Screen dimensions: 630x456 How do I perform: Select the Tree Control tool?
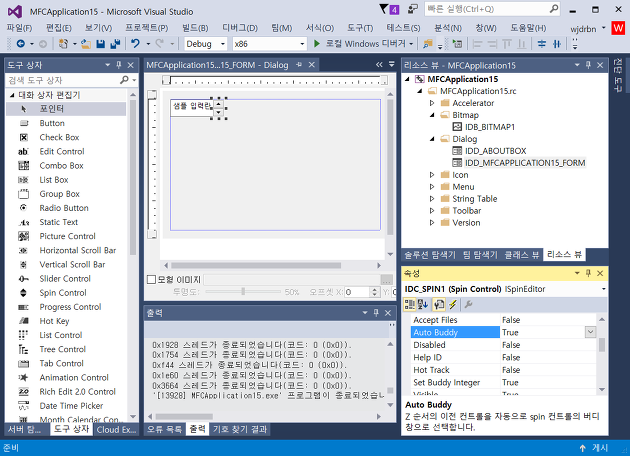coord(63,349)
